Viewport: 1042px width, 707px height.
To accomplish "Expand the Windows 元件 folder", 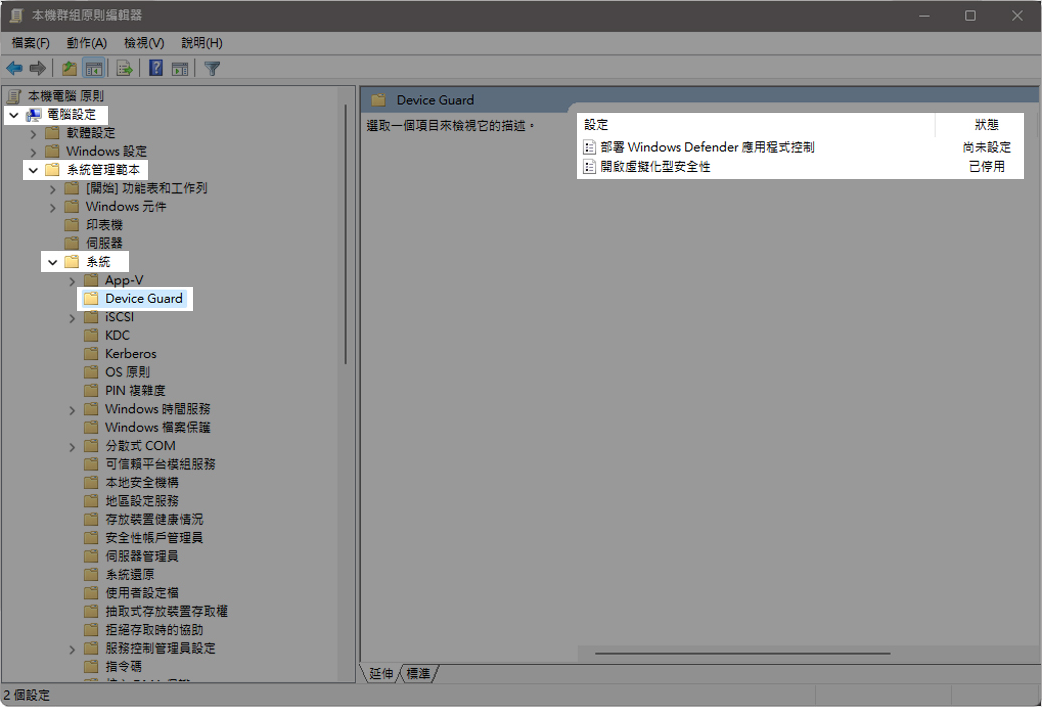I will [53, 207].
